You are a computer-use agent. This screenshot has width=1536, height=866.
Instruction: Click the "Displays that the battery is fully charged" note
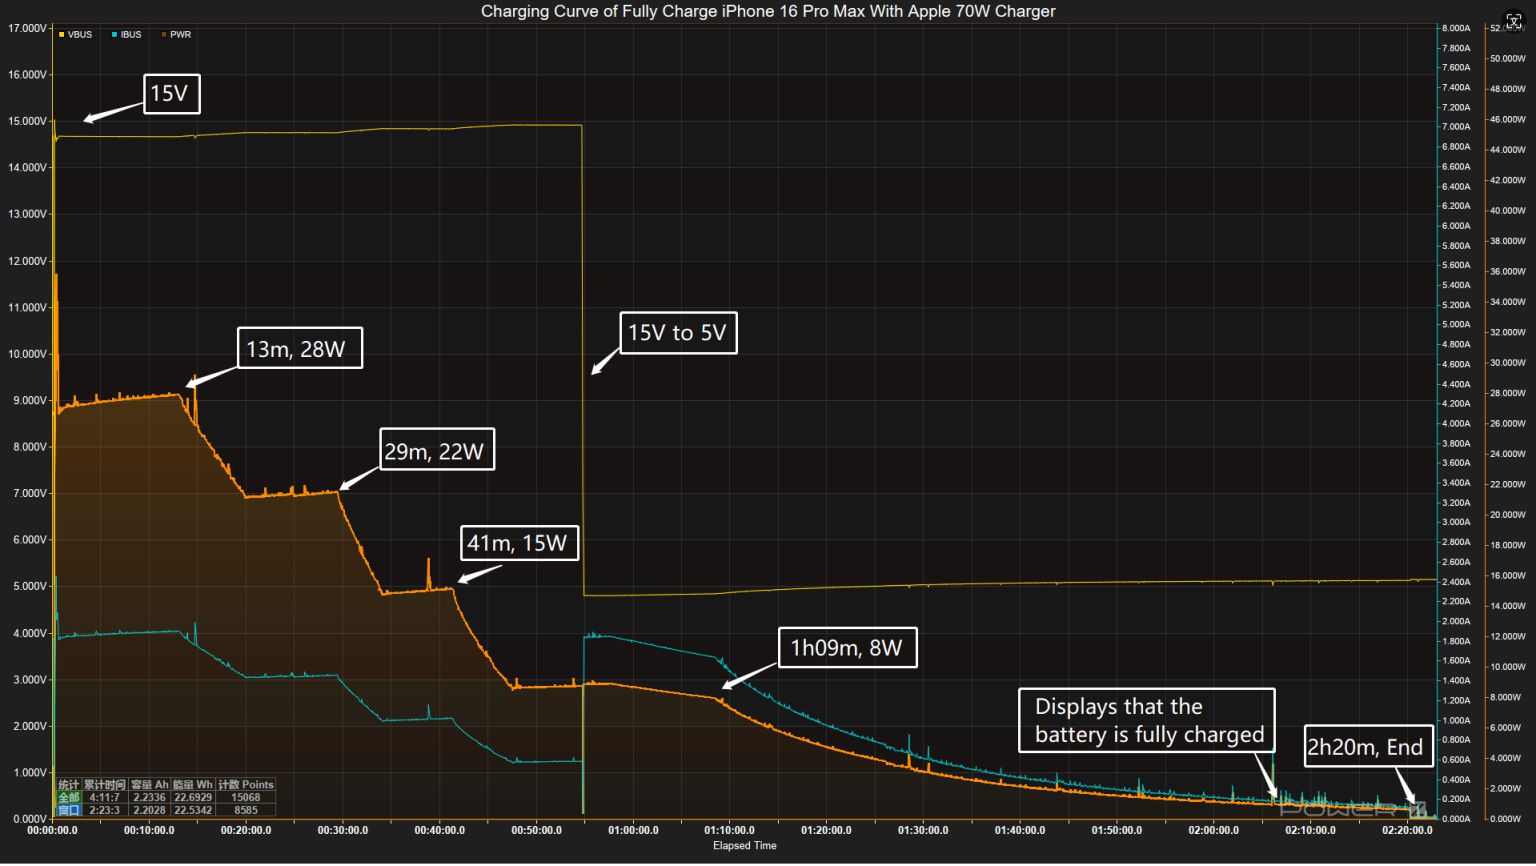1147,720
